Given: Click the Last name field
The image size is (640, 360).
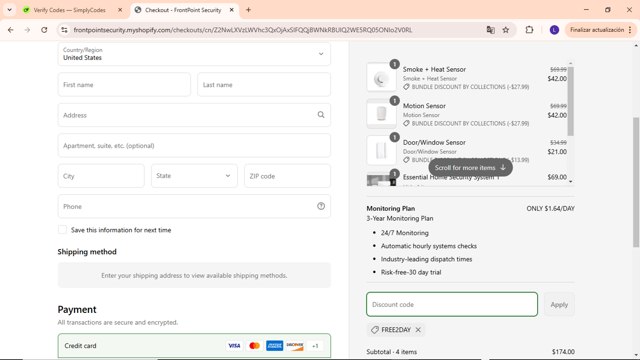Looking at the screenshot, I should (264, 85).
